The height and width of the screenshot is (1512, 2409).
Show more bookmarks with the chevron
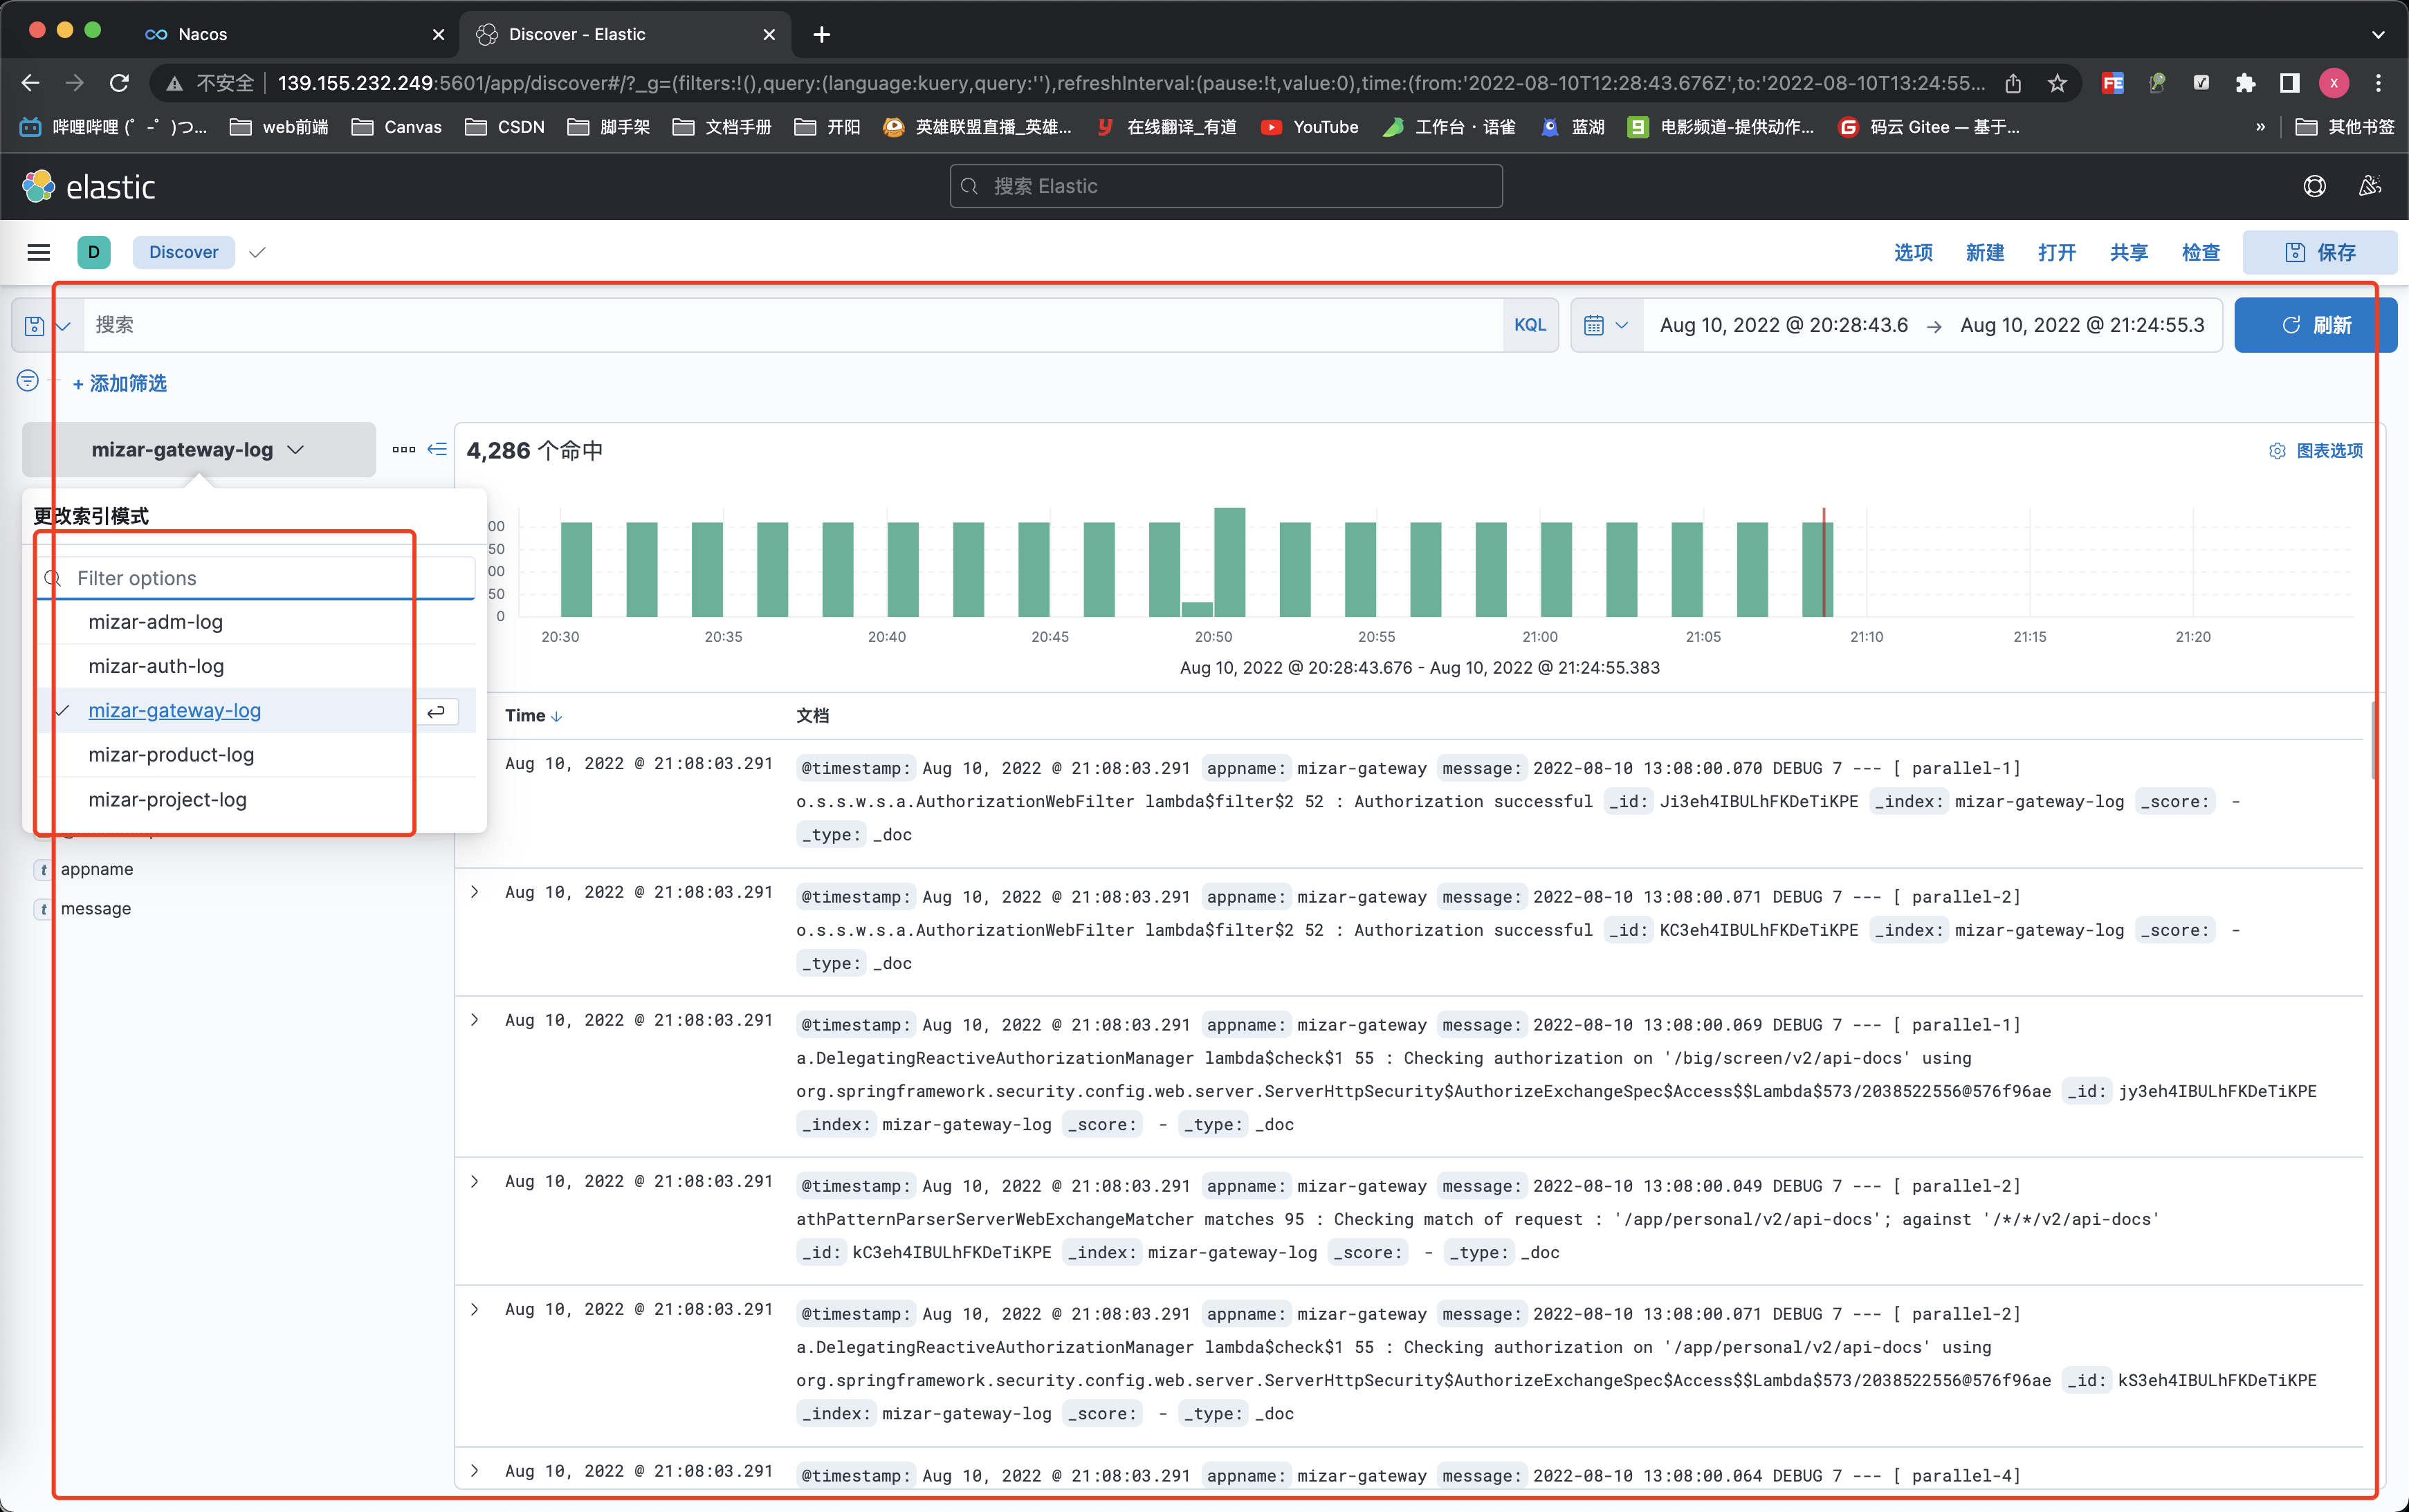point(2260,127)
